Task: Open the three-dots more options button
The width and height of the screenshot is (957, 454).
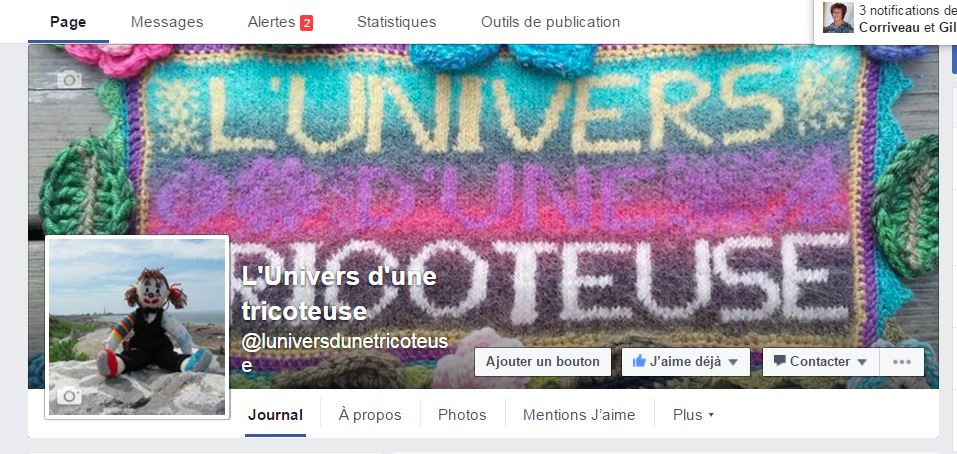Action: point(901,362)
